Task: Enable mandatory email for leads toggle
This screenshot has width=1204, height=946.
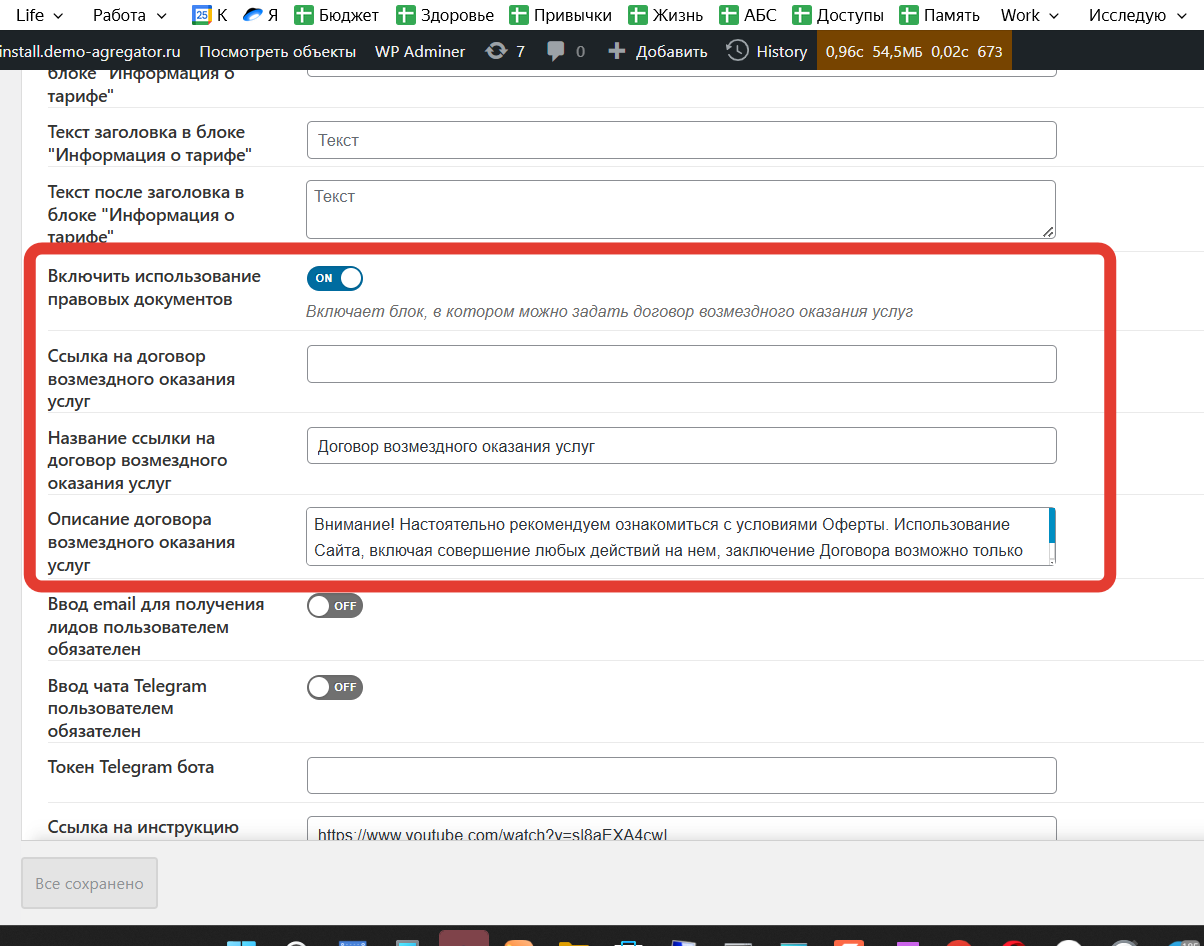Action: click(x=335, y=606)
